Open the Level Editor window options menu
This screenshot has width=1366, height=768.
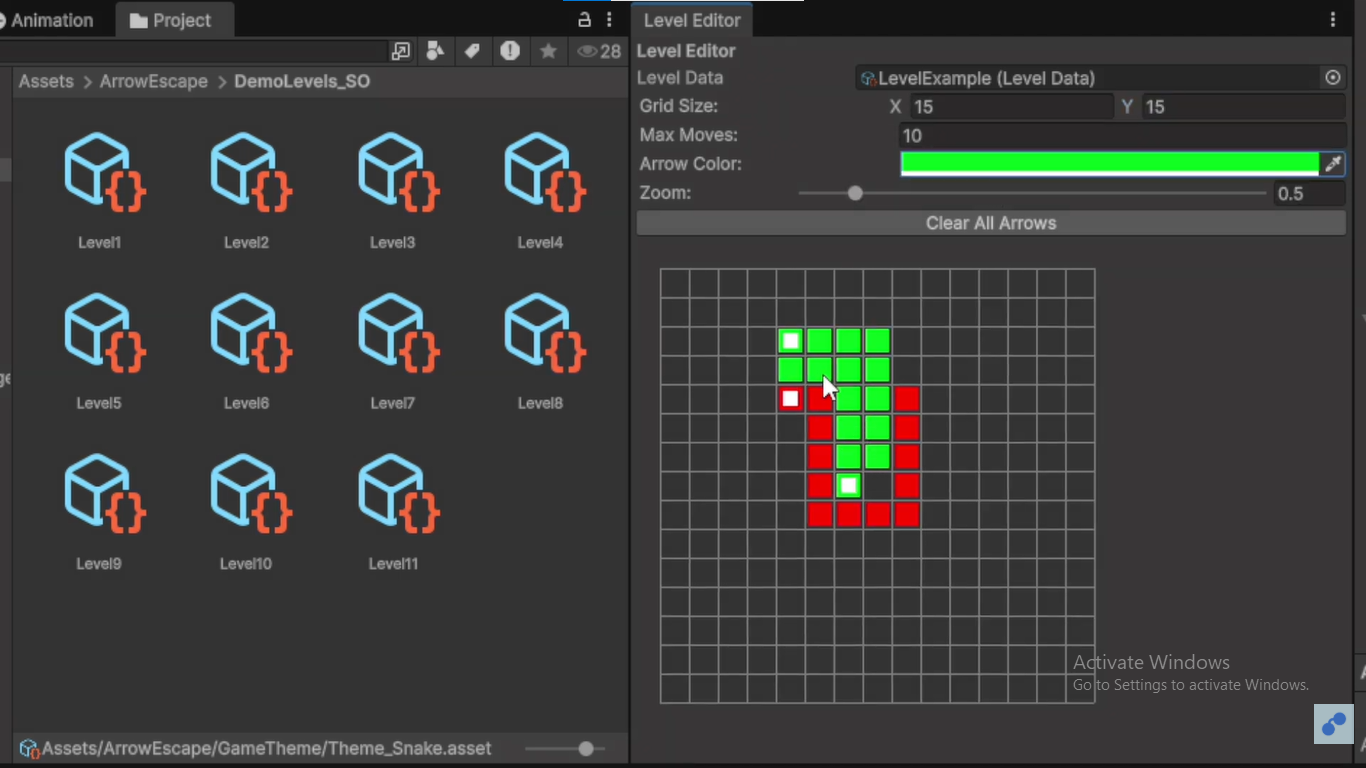pyautogui.click(x=1333, y=19)
